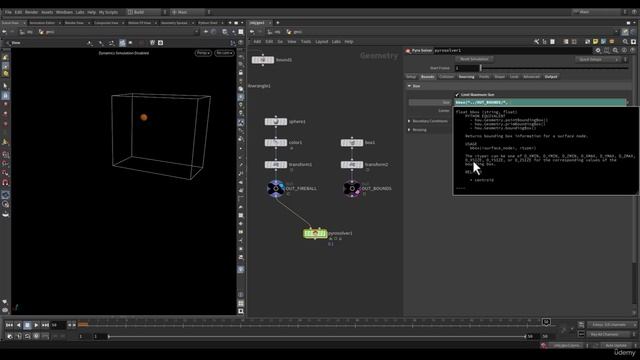Open the Windows menu
This screenshot has width=640, height=360.
point(64,12)
